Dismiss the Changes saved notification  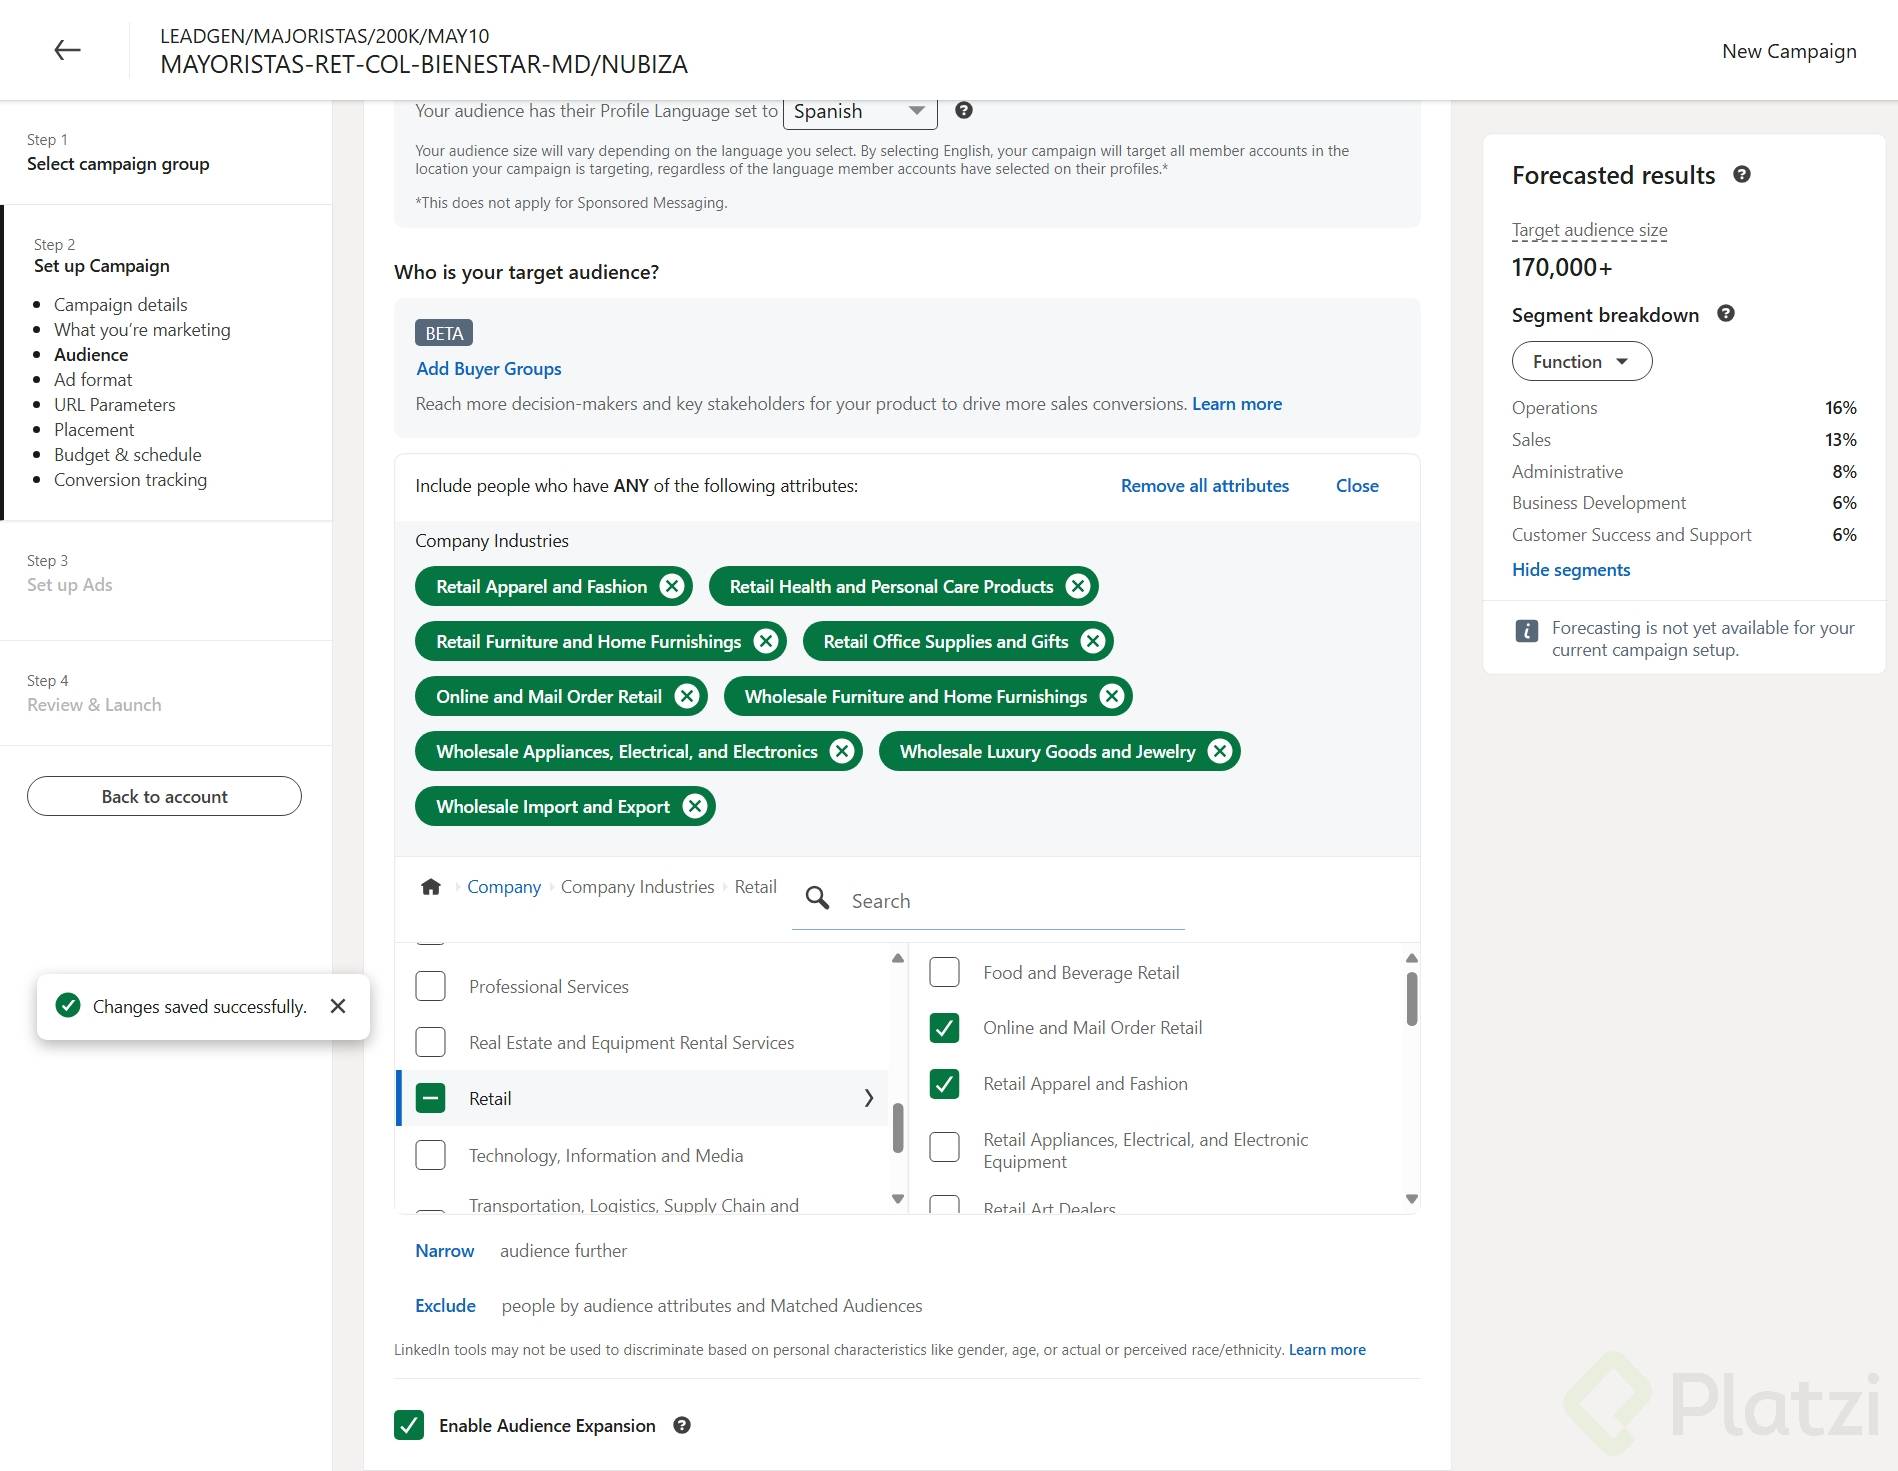coord(338,1006)
